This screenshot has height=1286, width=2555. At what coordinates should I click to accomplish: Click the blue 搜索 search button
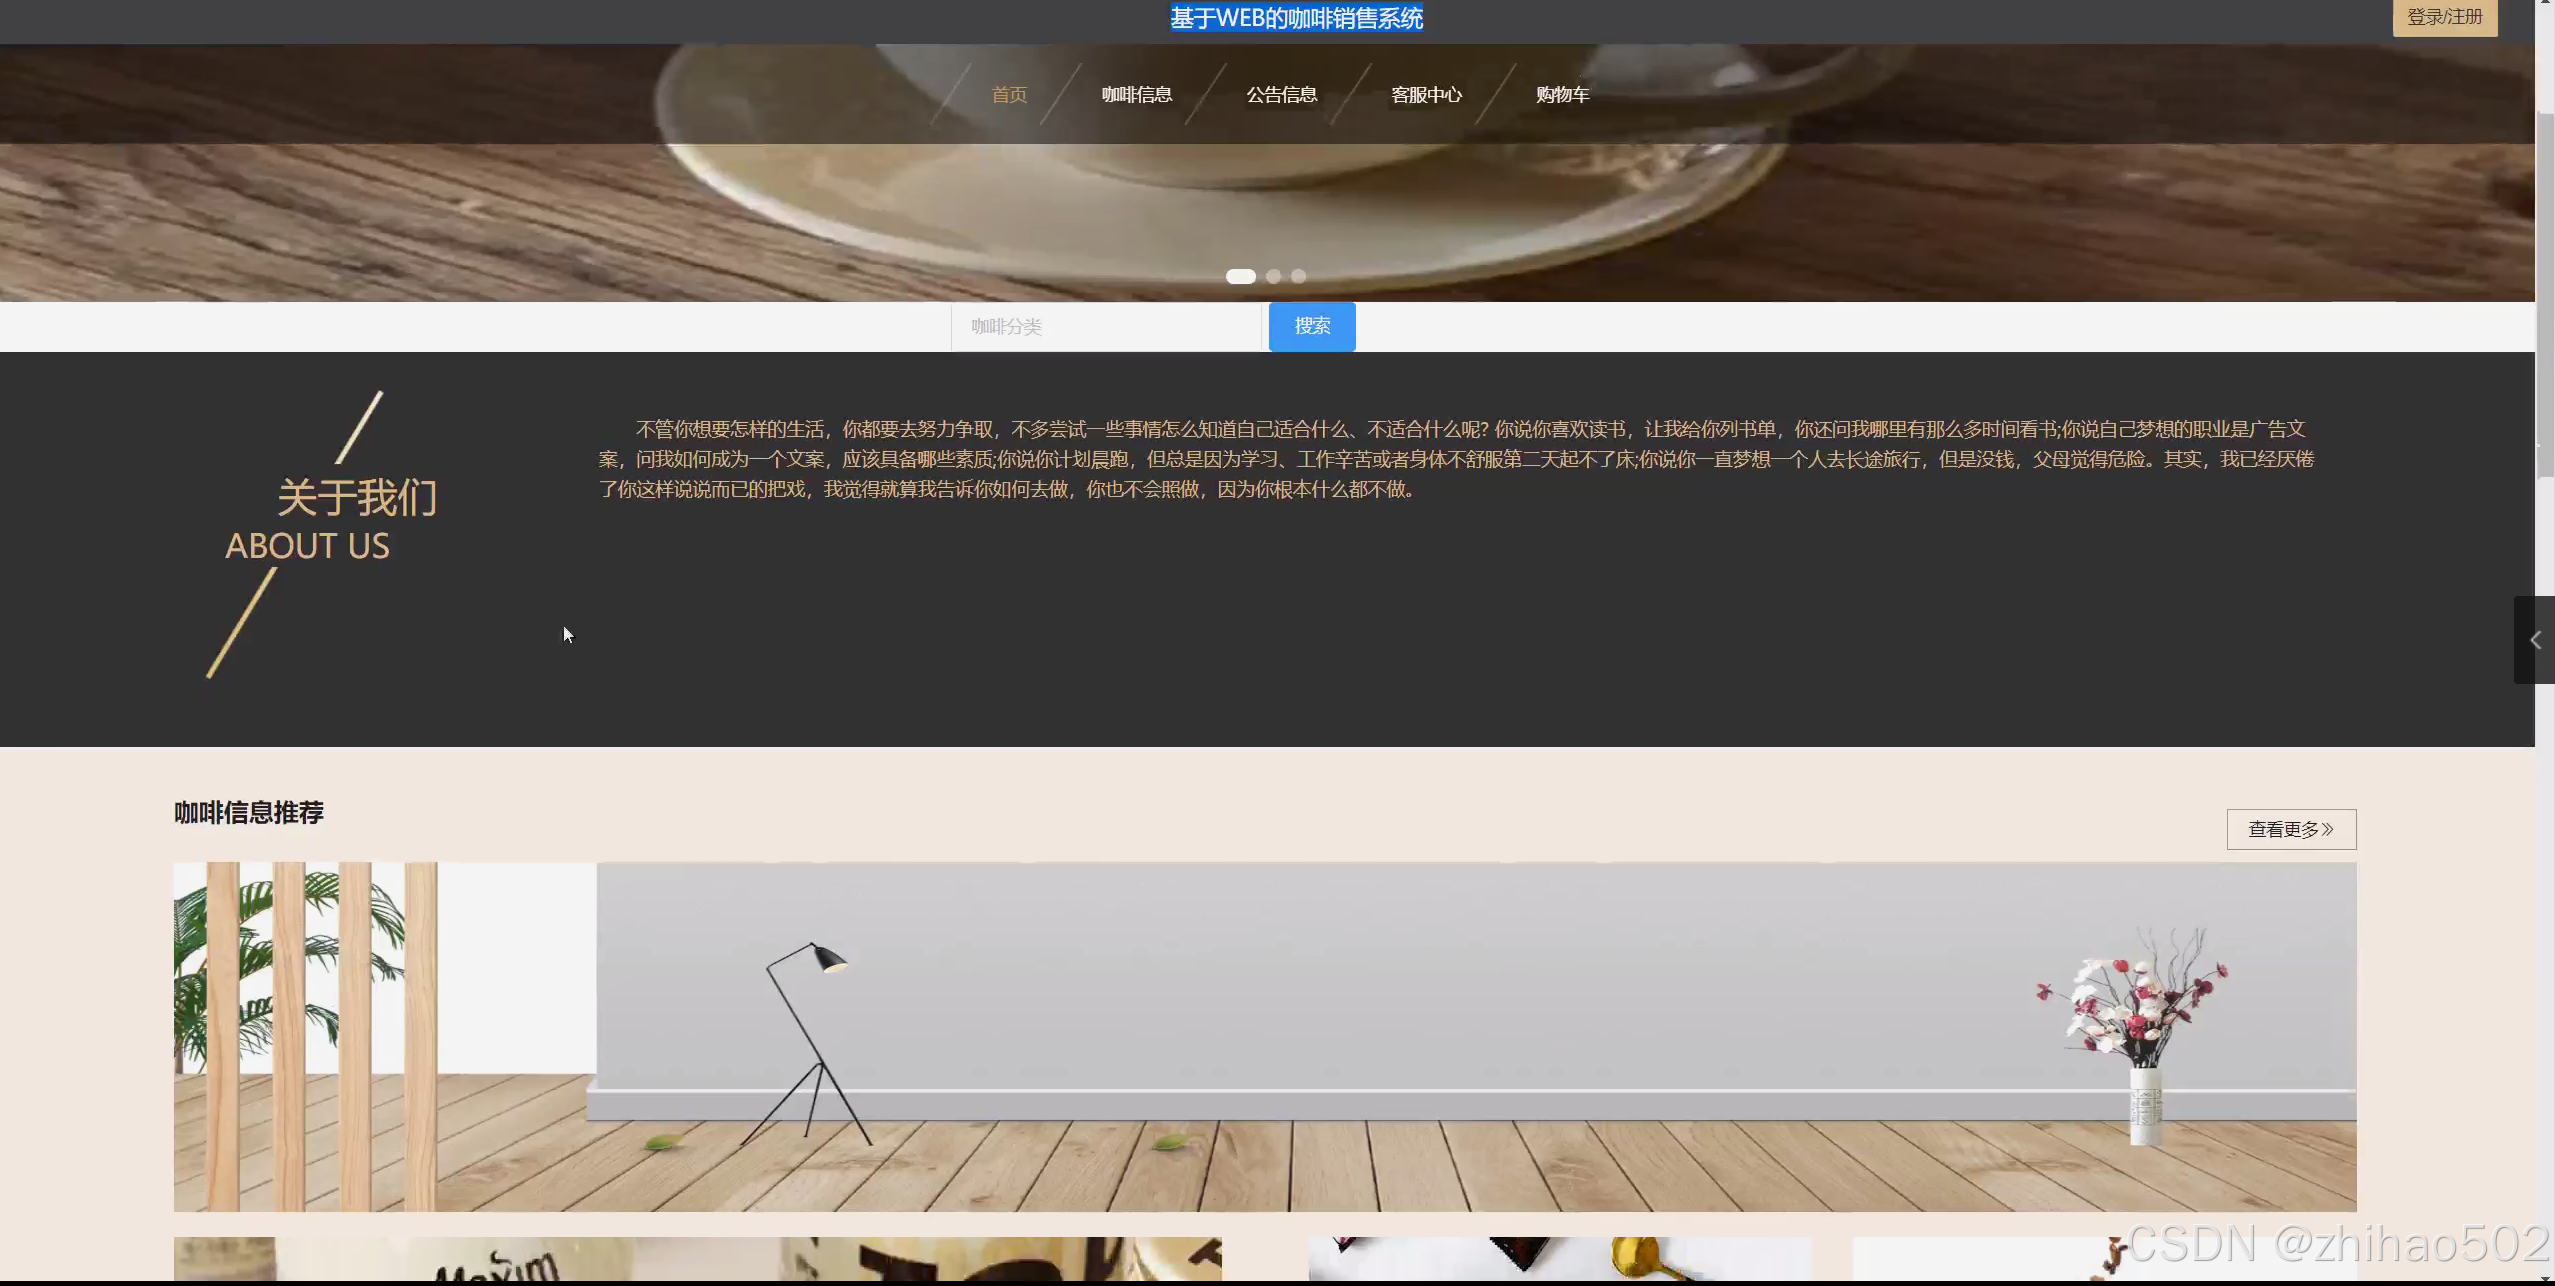pyautogui.click(x=1311, y=326)
